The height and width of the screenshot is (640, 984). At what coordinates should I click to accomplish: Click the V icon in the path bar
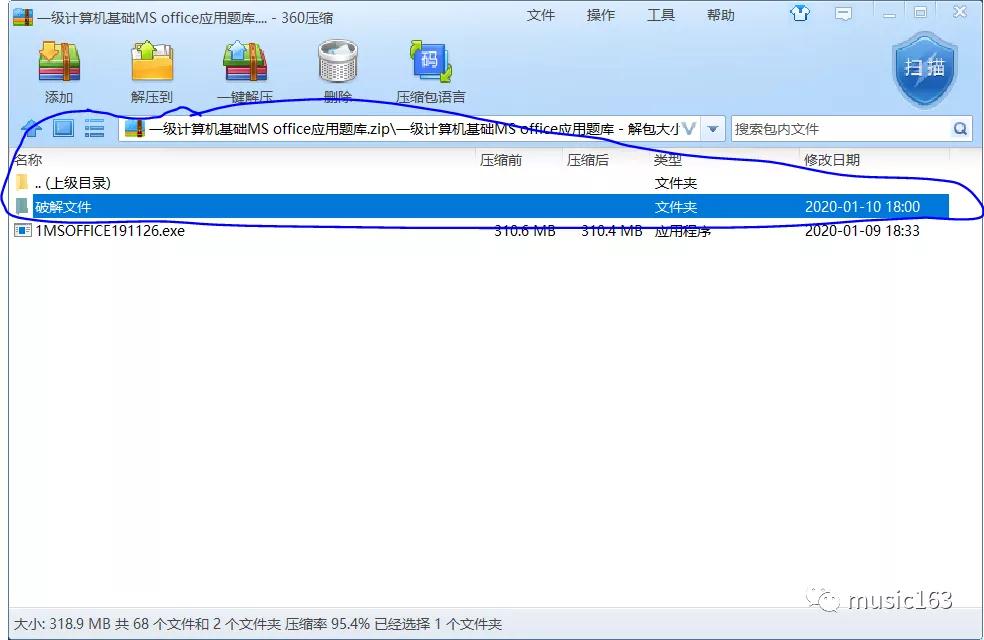click(x=689, y=129)
